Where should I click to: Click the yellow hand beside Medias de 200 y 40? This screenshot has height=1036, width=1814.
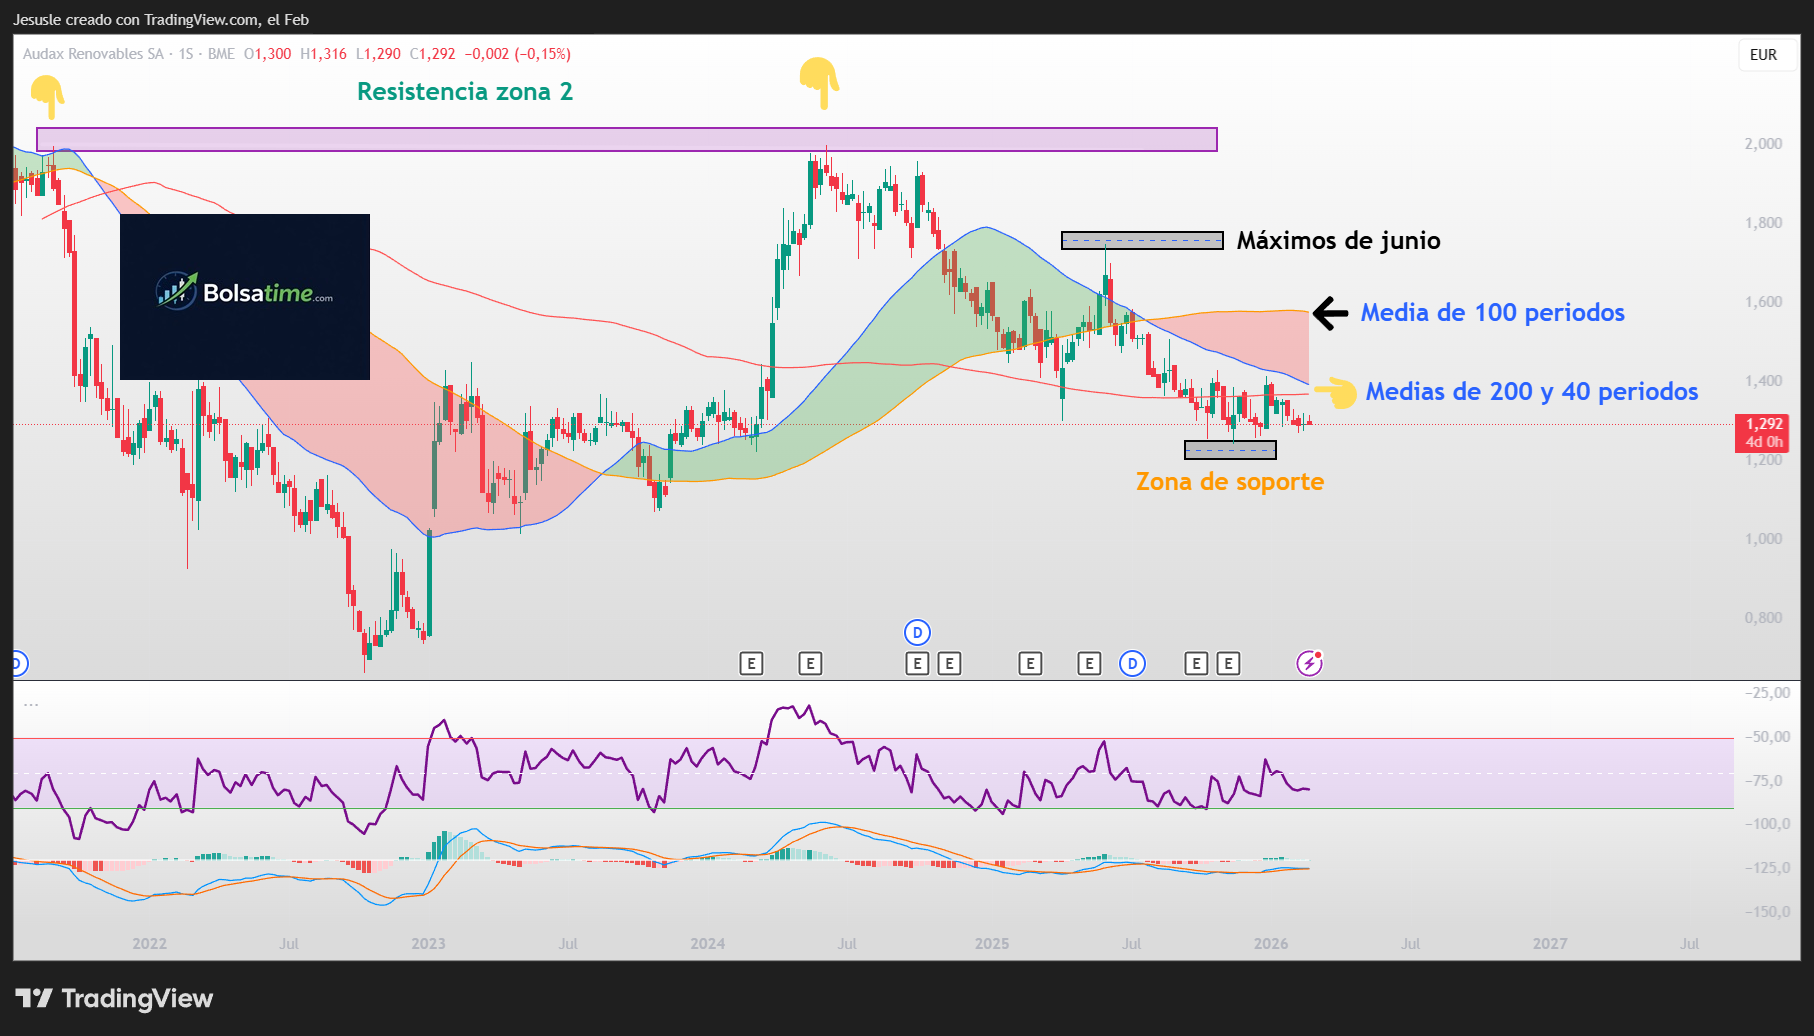(1335, 392)
